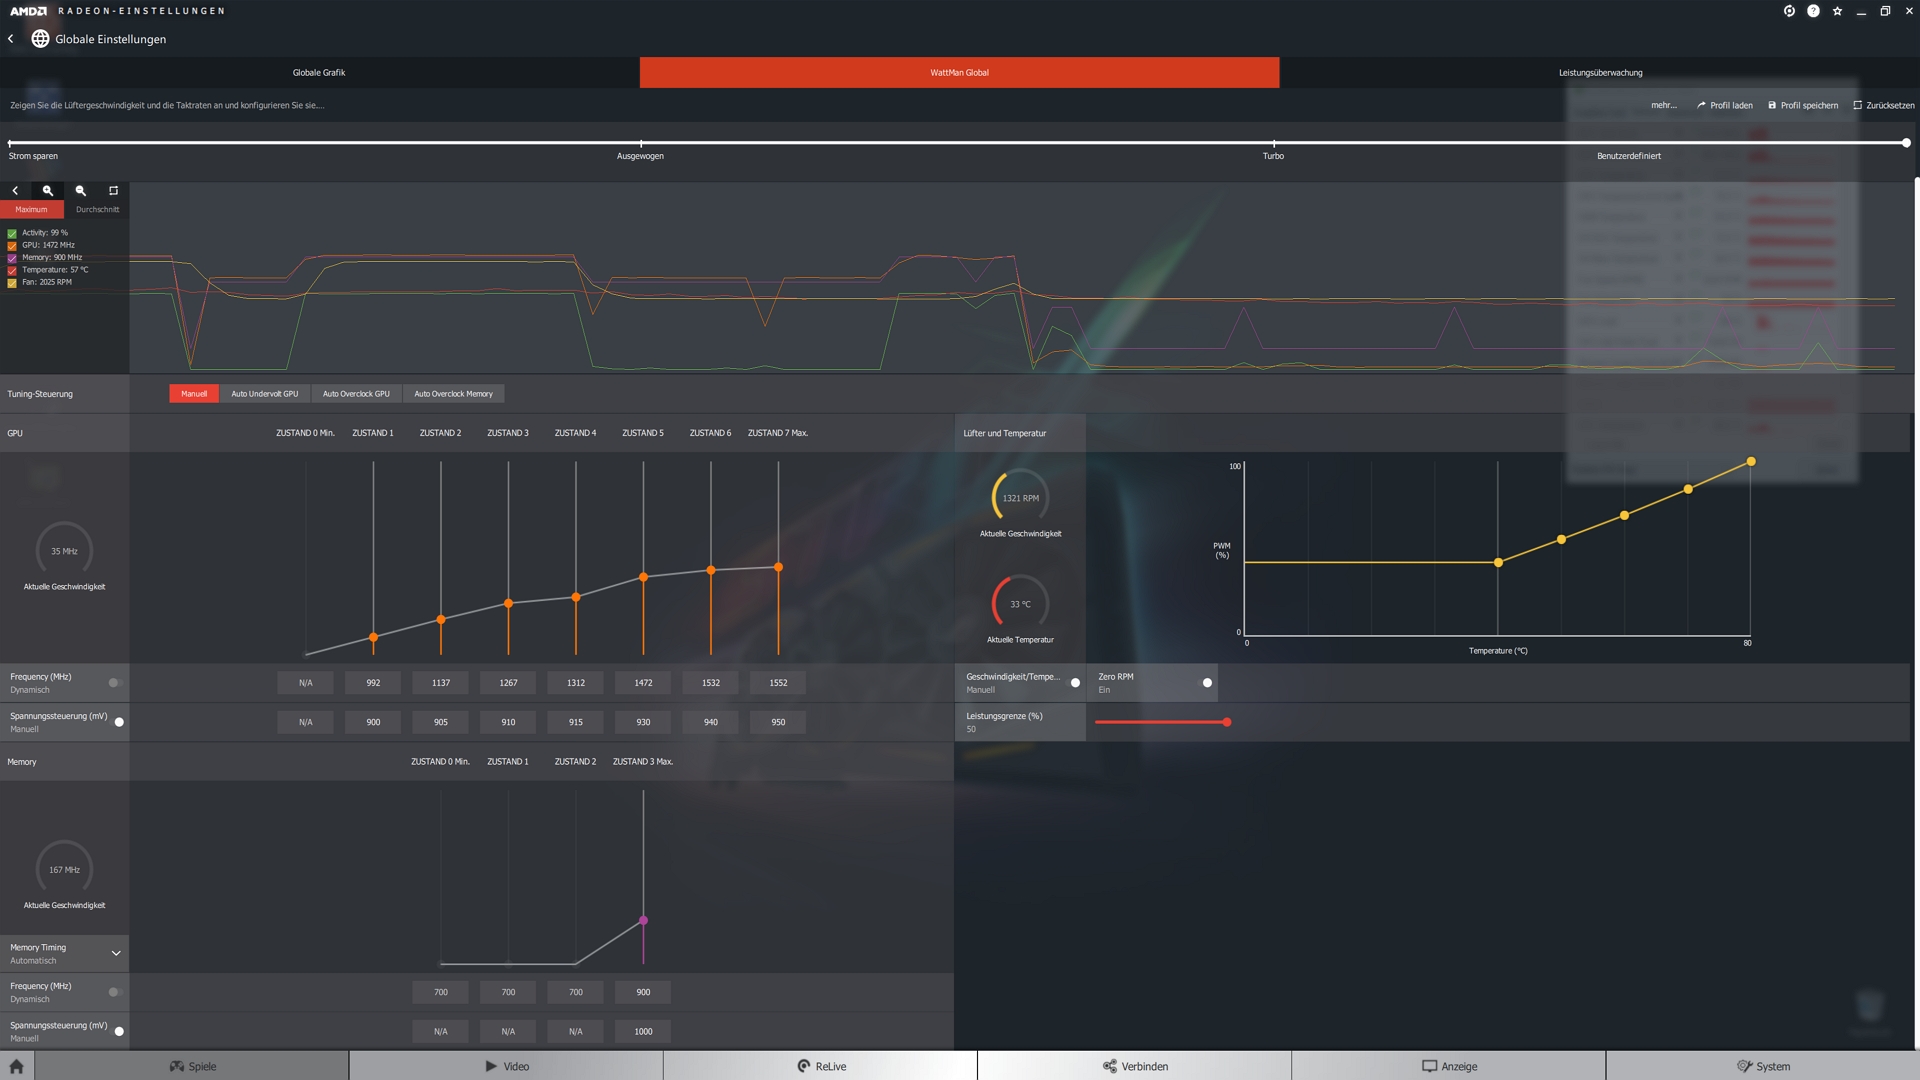
Task: Uncheck the Fan graph checkbox
Action: 12,283
